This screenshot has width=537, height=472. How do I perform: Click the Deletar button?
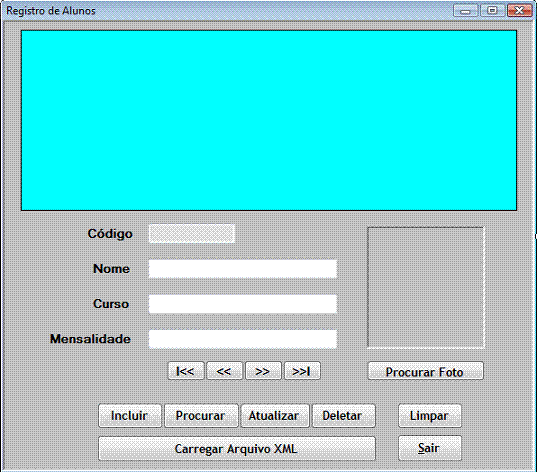[x=344, y=416]
